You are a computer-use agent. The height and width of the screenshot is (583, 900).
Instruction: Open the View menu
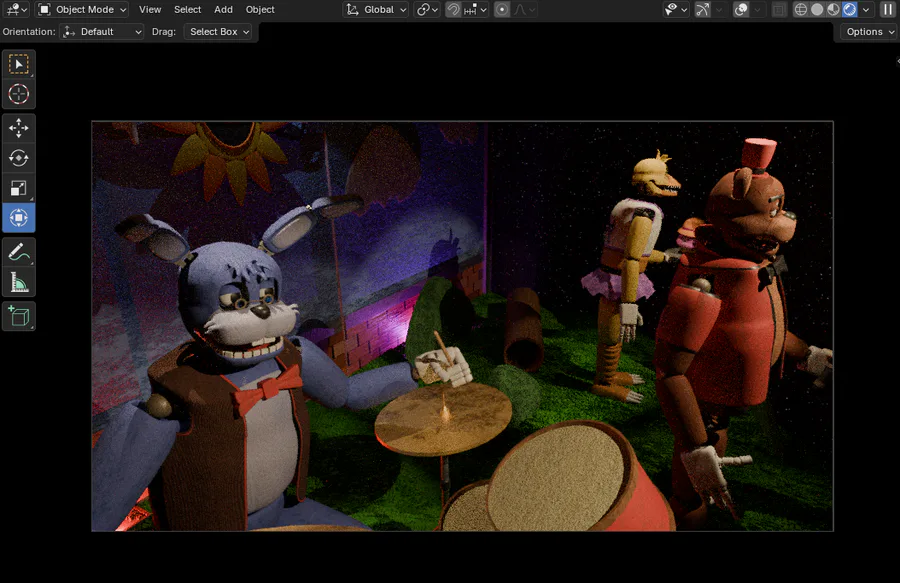(x=150, y=9)
